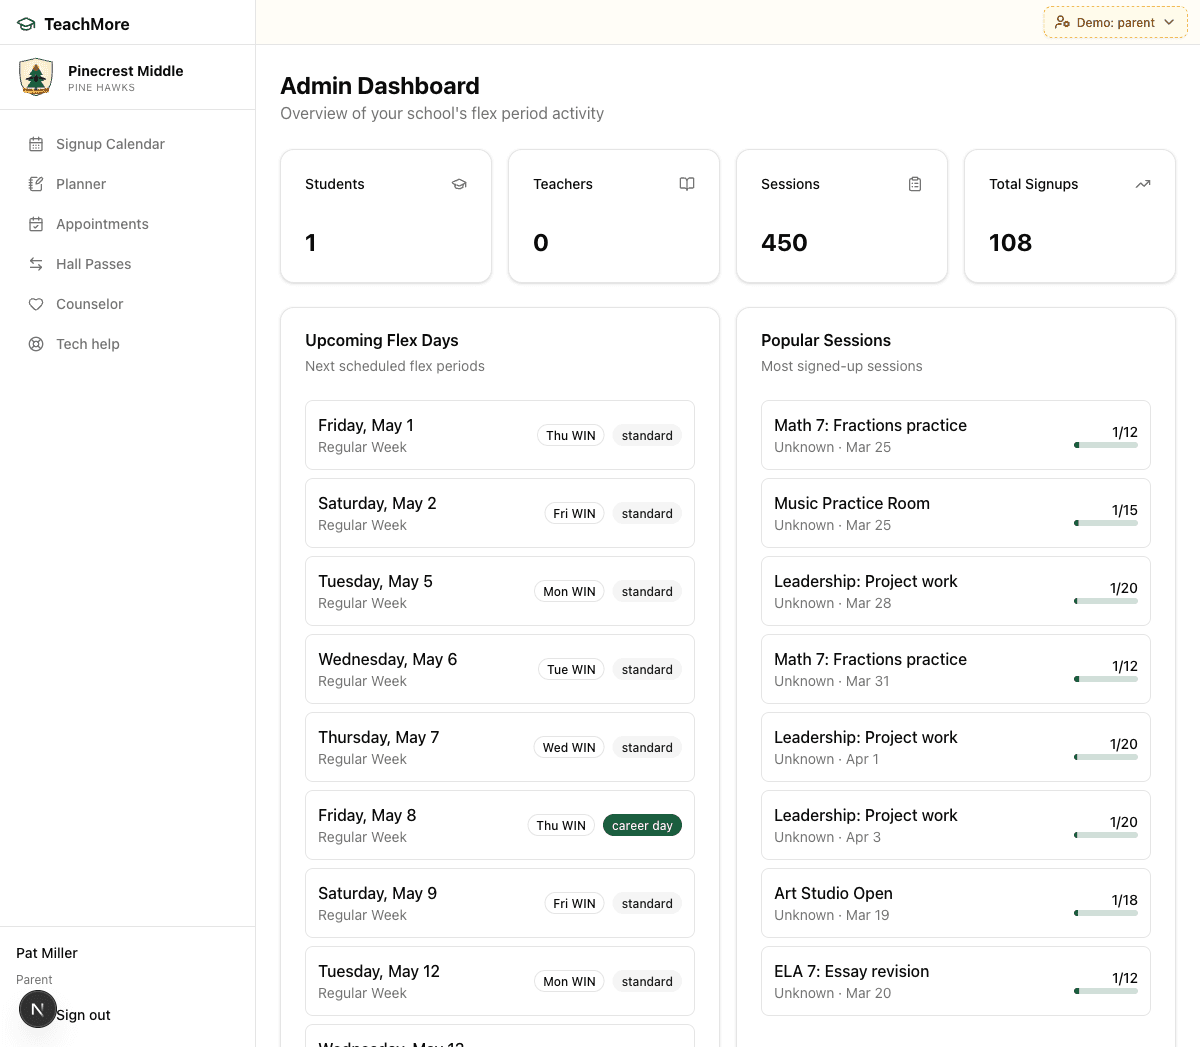Open the Planner menu item
This screenshot has height=1047, width=1200.
pos(128,184)
